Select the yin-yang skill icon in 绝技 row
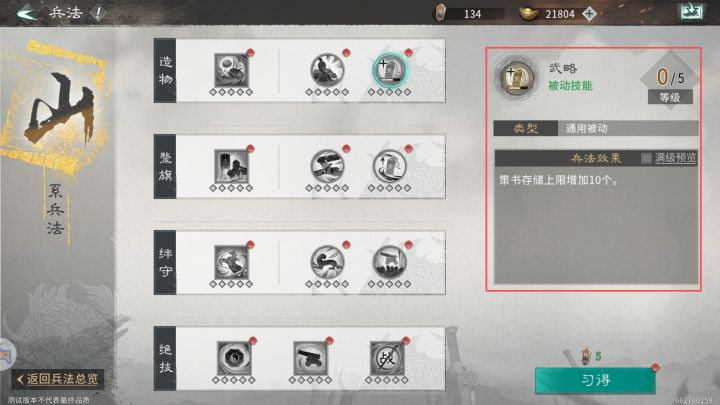Viewport: 720px width, 405px height. click(x=234, y=358)
